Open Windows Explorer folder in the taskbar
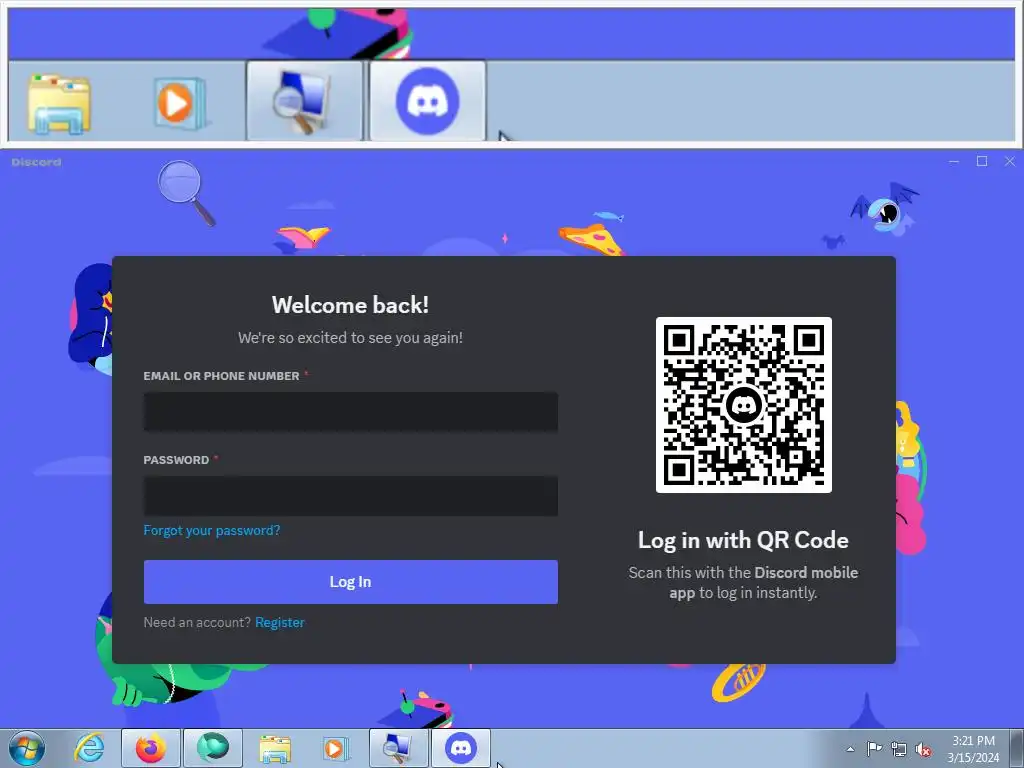1024x768 pixels. [x=275, y=748]
